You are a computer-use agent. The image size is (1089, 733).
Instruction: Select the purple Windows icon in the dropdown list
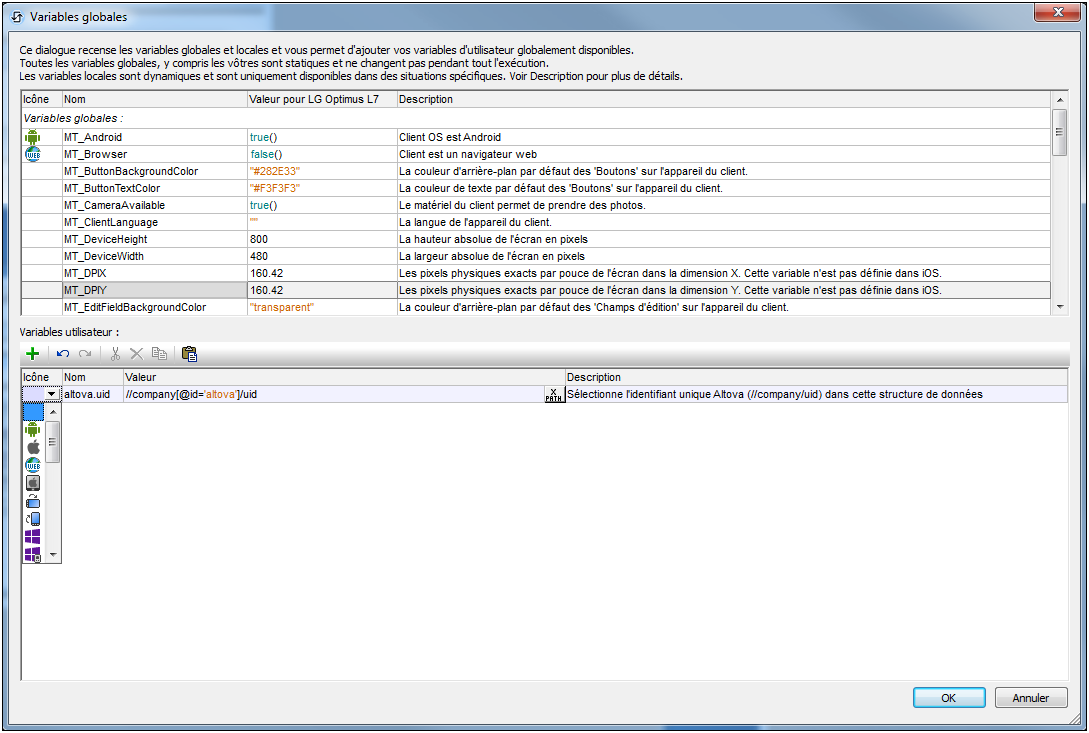(x=33, y=537)
